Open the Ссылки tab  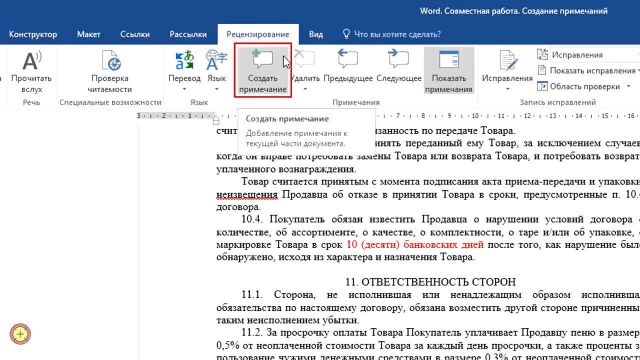(x=135, y=34)
